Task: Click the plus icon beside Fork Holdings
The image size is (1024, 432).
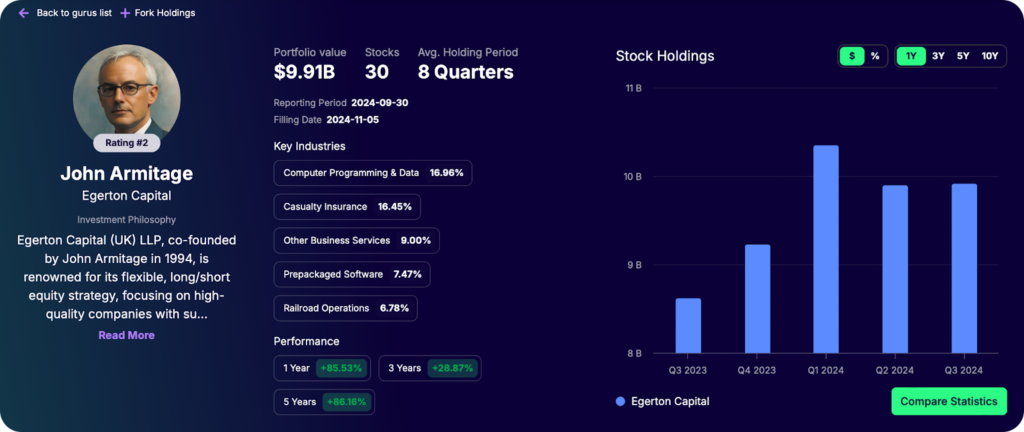Action: pos(125,13)
